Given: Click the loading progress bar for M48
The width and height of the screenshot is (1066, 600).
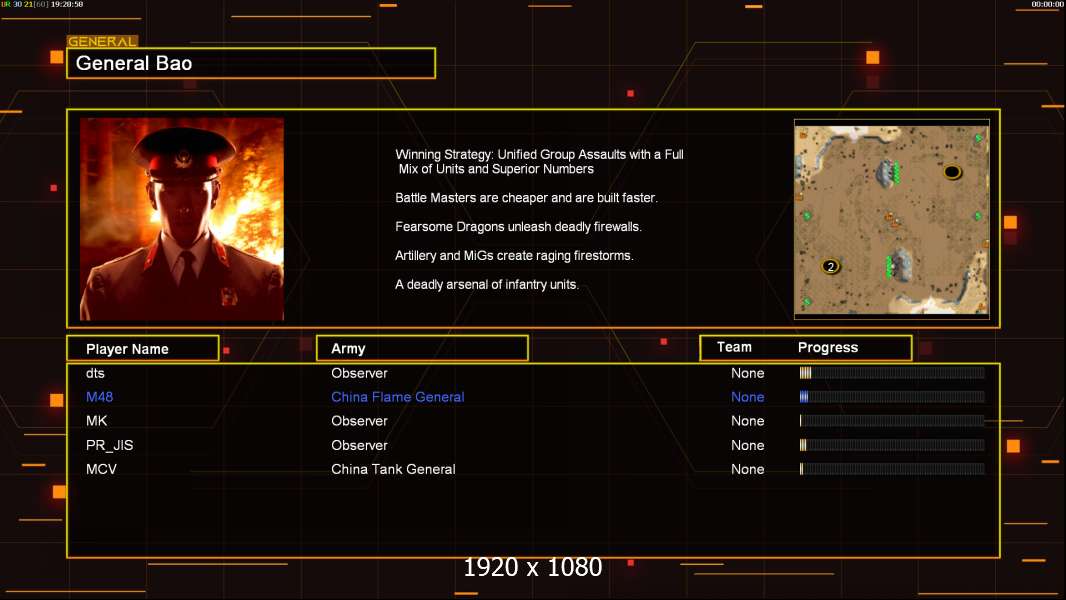Looking at the screenshot, I should [892, 397].
